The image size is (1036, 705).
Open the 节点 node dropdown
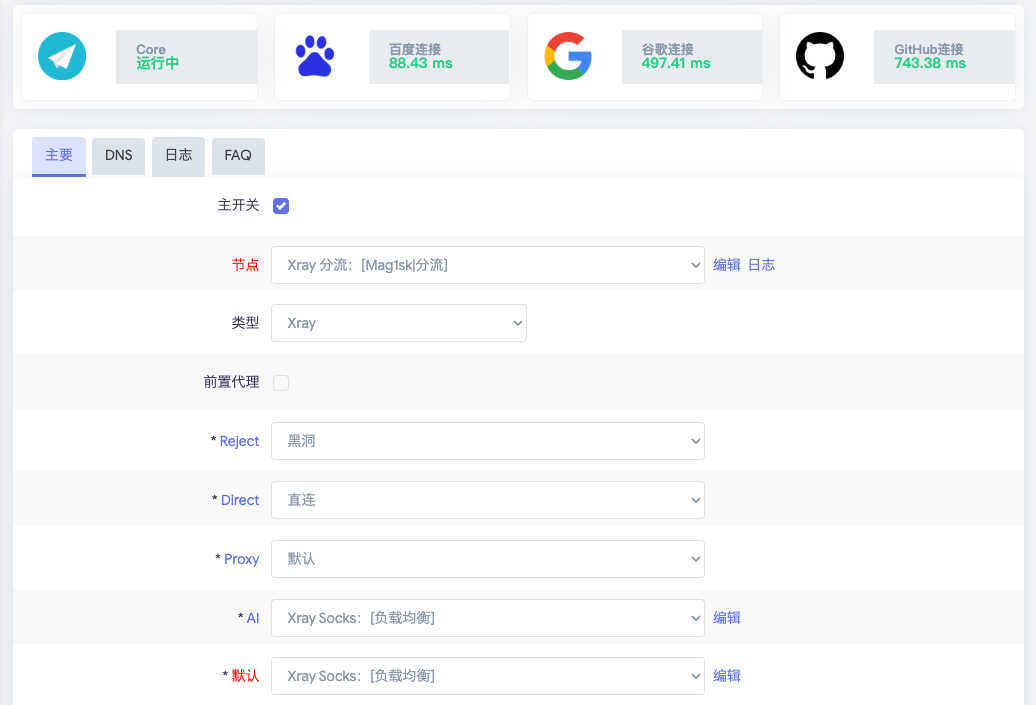pos(487,265)
